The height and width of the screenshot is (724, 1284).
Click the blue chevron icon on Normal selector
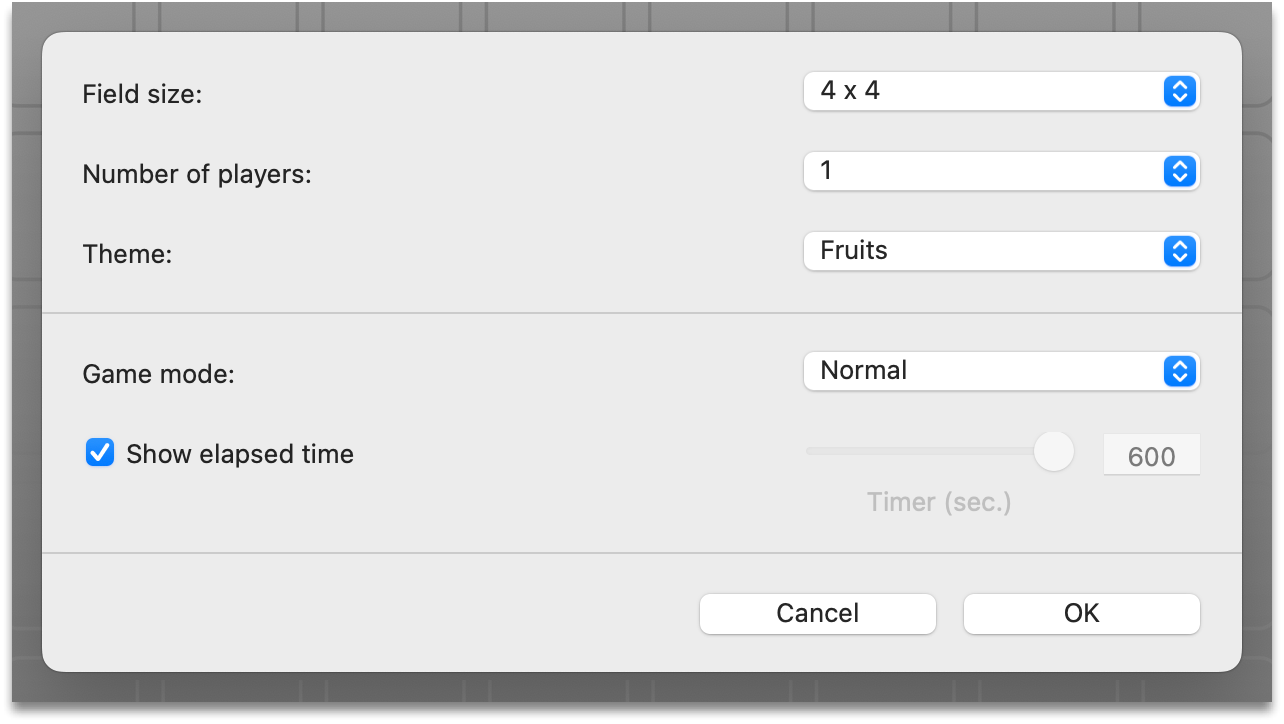click(x=1180, y=372)
